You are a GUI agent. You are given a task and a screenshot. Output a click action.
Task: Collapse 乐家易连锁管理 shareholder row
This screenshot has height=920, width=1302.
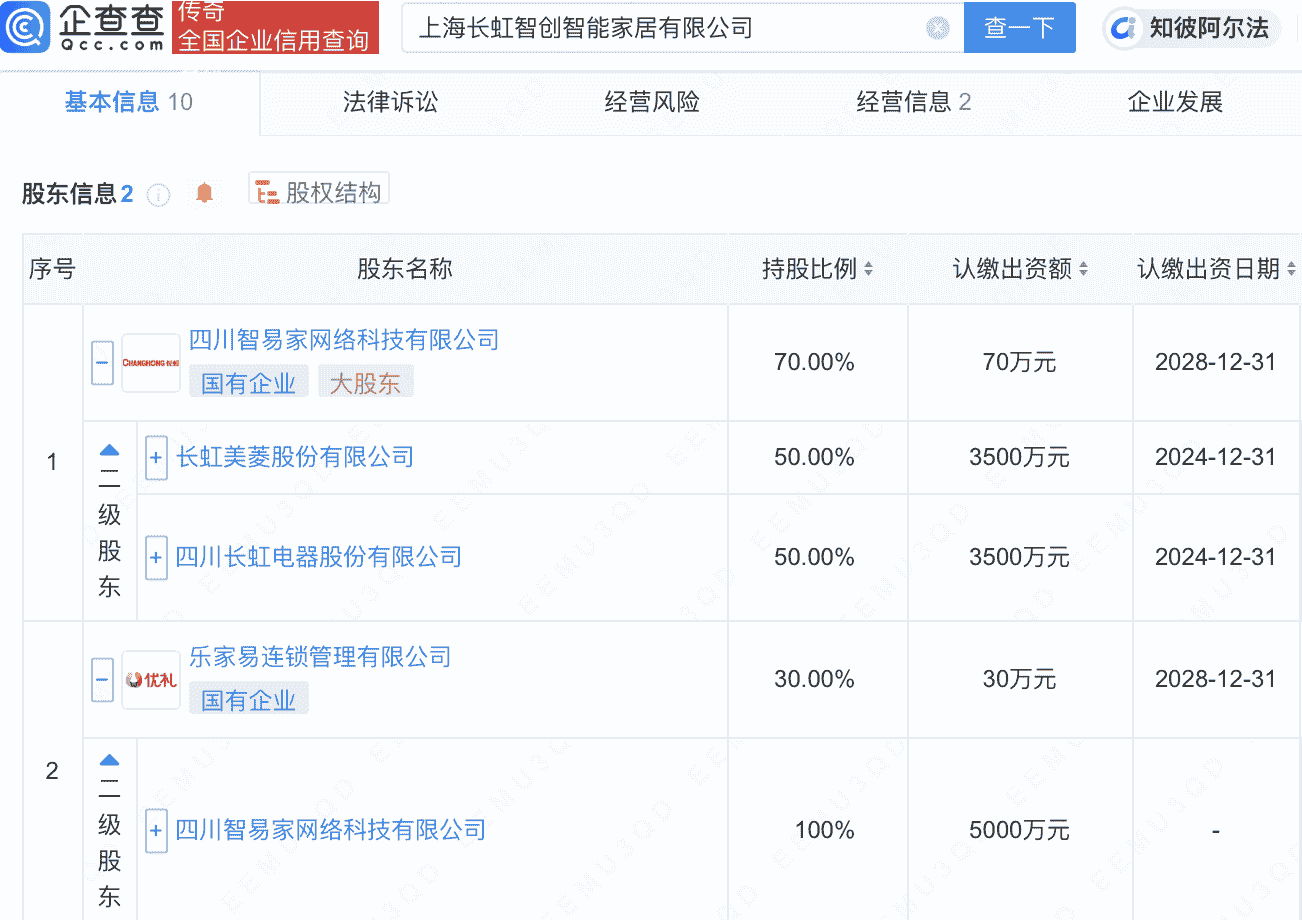tap(102, 680)
